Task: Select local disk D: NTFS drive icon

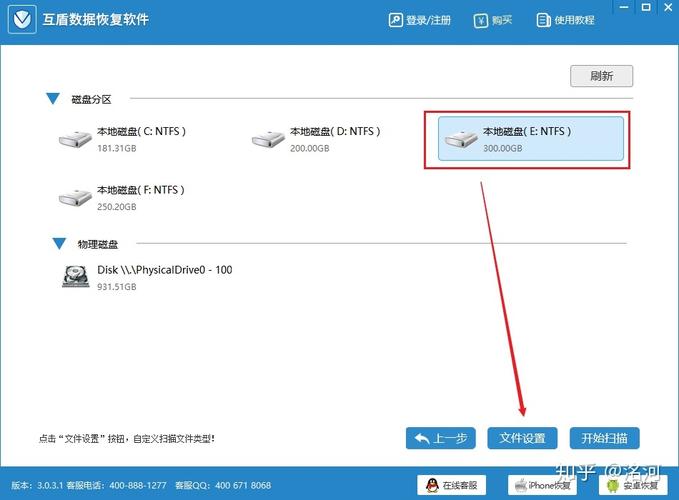Action: (x=268, y=140)
